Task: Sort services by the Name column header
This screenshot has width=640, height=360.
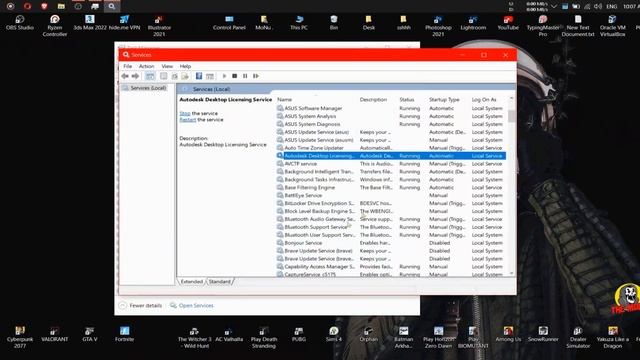Action: coord(284,100)
